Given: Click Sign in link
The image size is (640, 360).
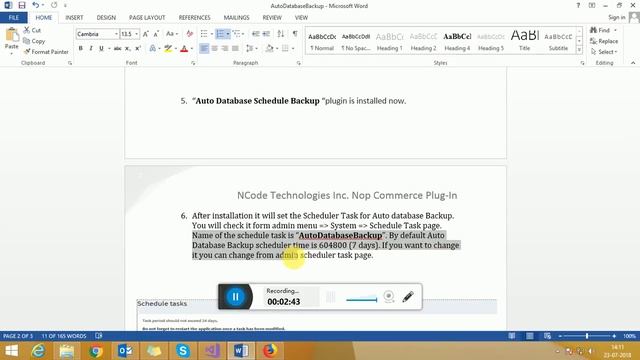Looking at the screenshot, I should [x=616, y=18].
